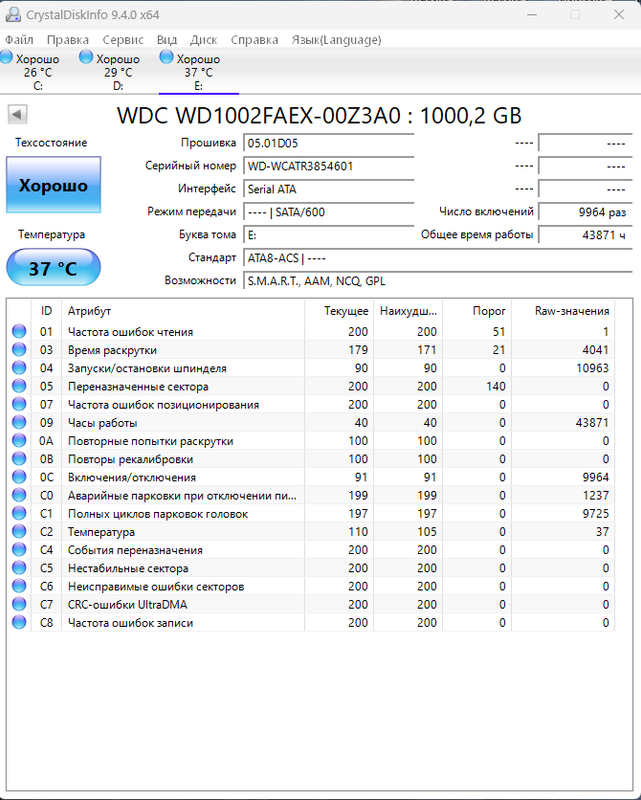Click status orb of Часы работы row

pos(19,422)
